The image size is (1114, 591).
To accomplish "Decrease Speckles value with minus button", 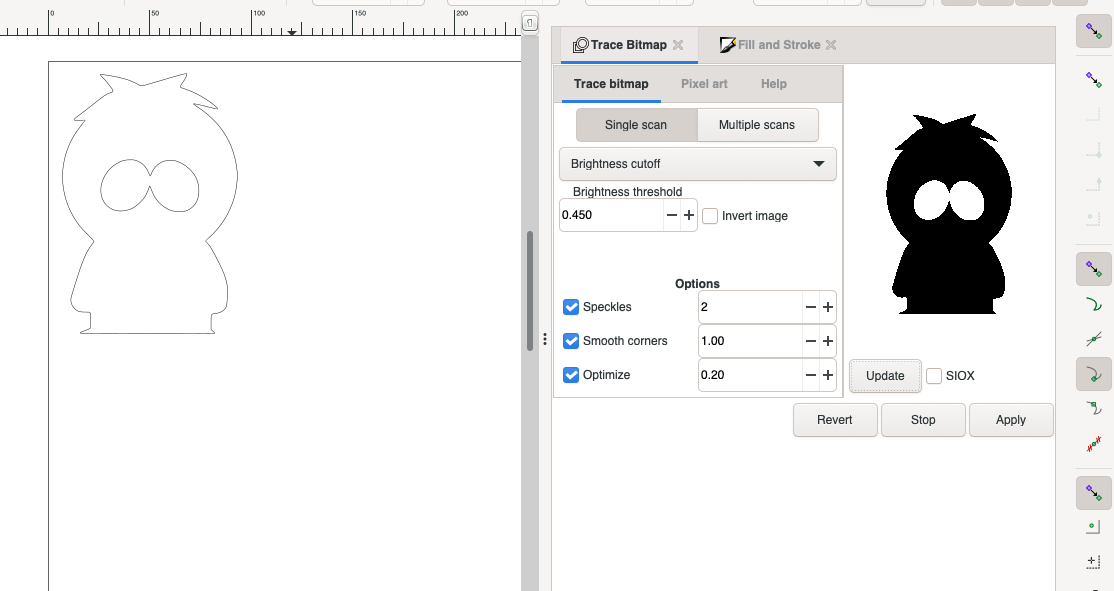I will [x=810, y=308].
